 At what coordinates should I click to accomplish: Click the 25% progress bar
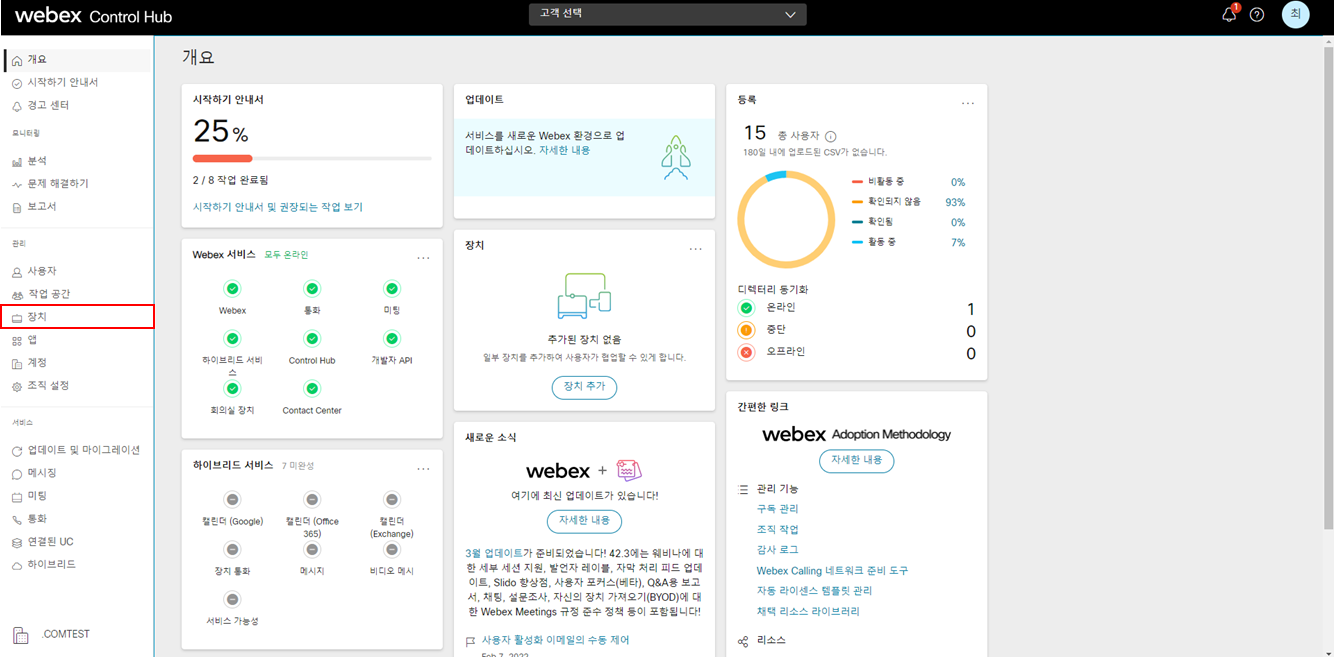312,158
